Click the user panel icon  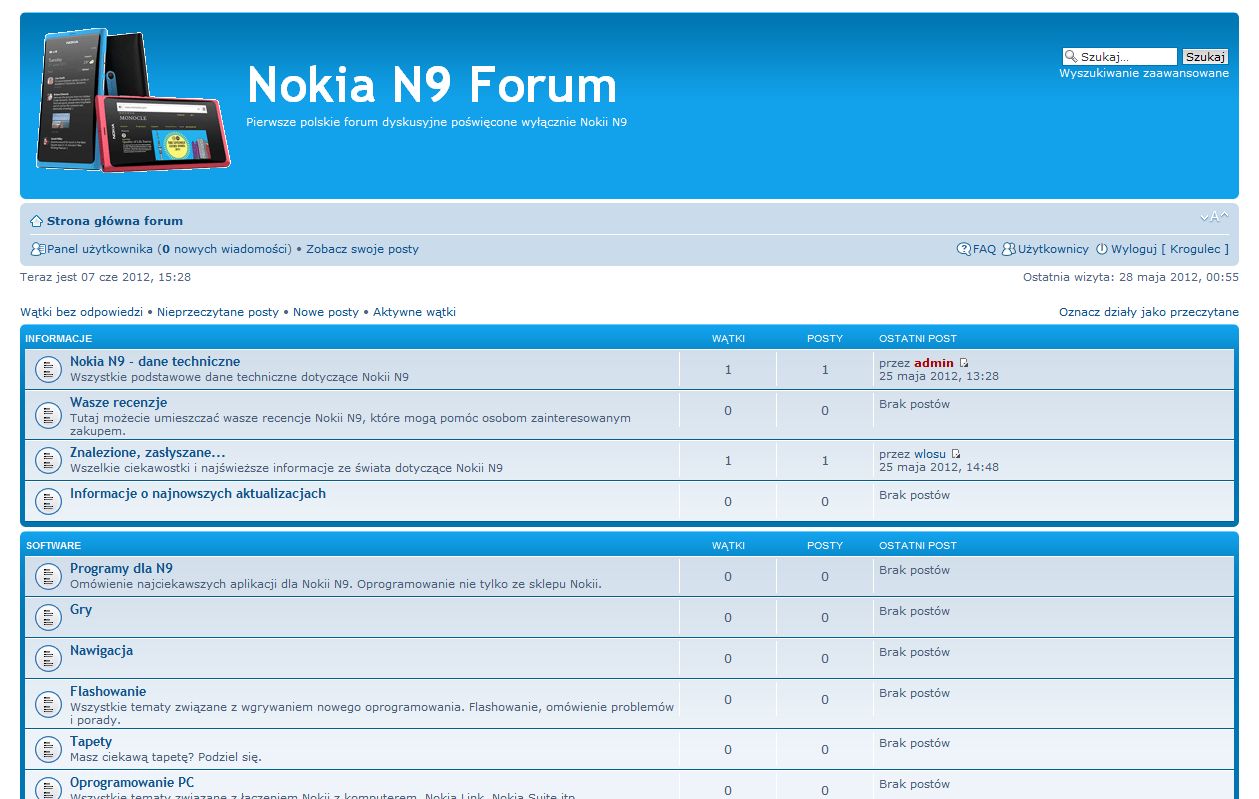(38, 249)
